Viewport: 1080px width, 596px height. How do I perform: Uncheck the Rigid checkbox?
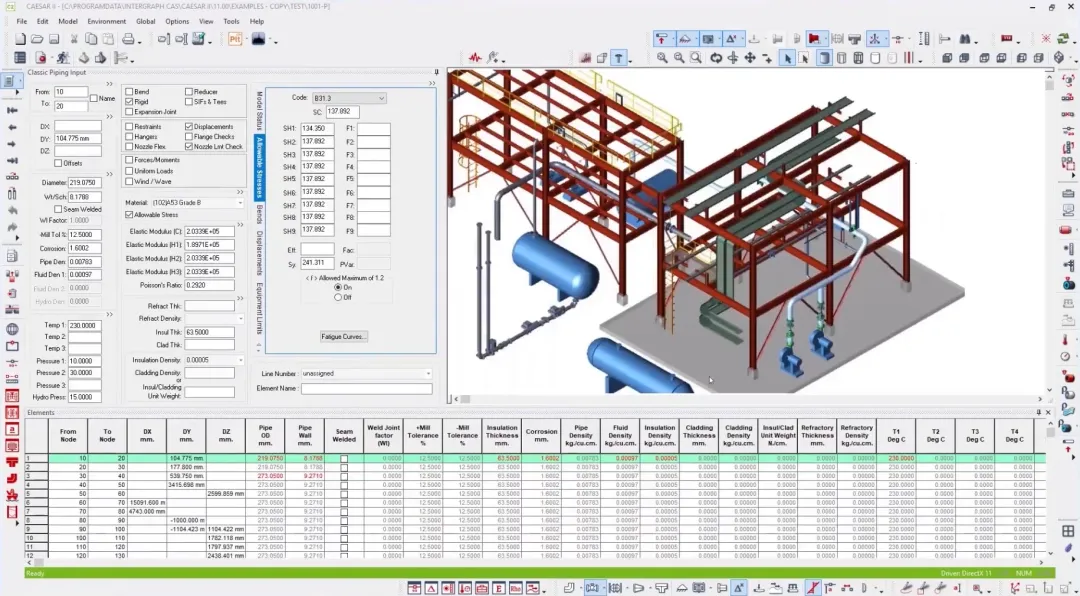(x=129, y=101)
